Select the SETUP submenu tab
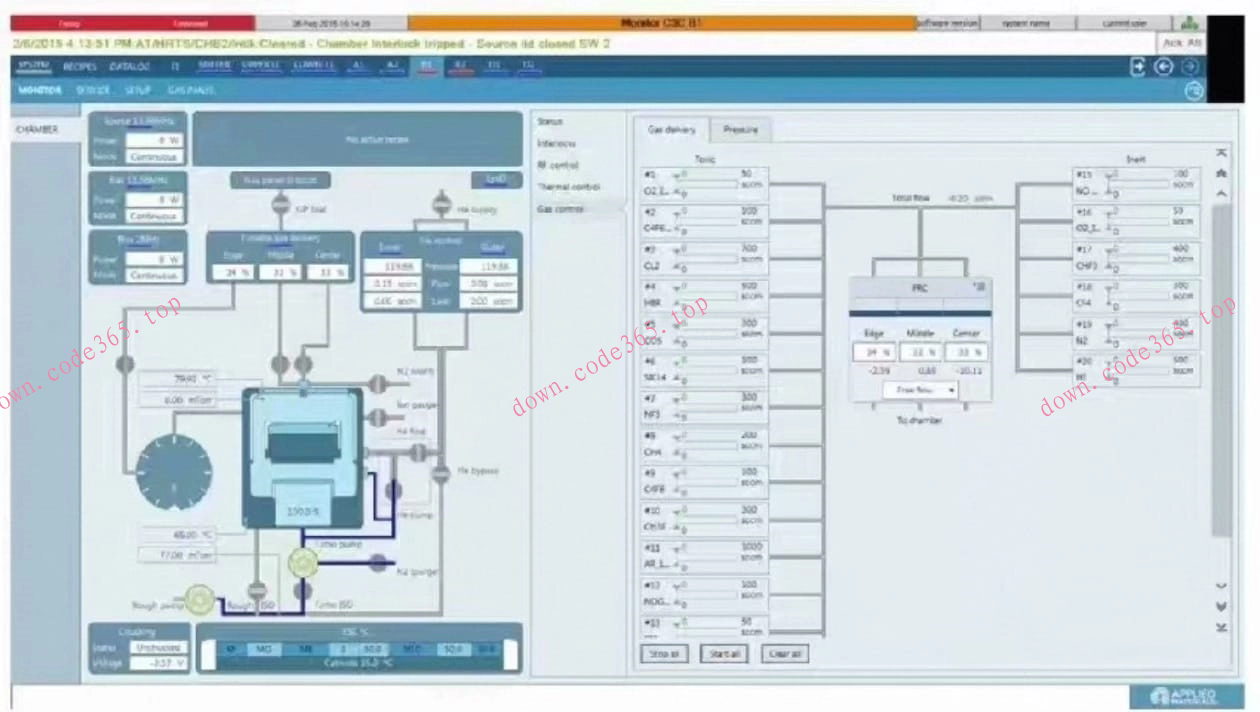The image size is (1260, 712). pos(138,90)
